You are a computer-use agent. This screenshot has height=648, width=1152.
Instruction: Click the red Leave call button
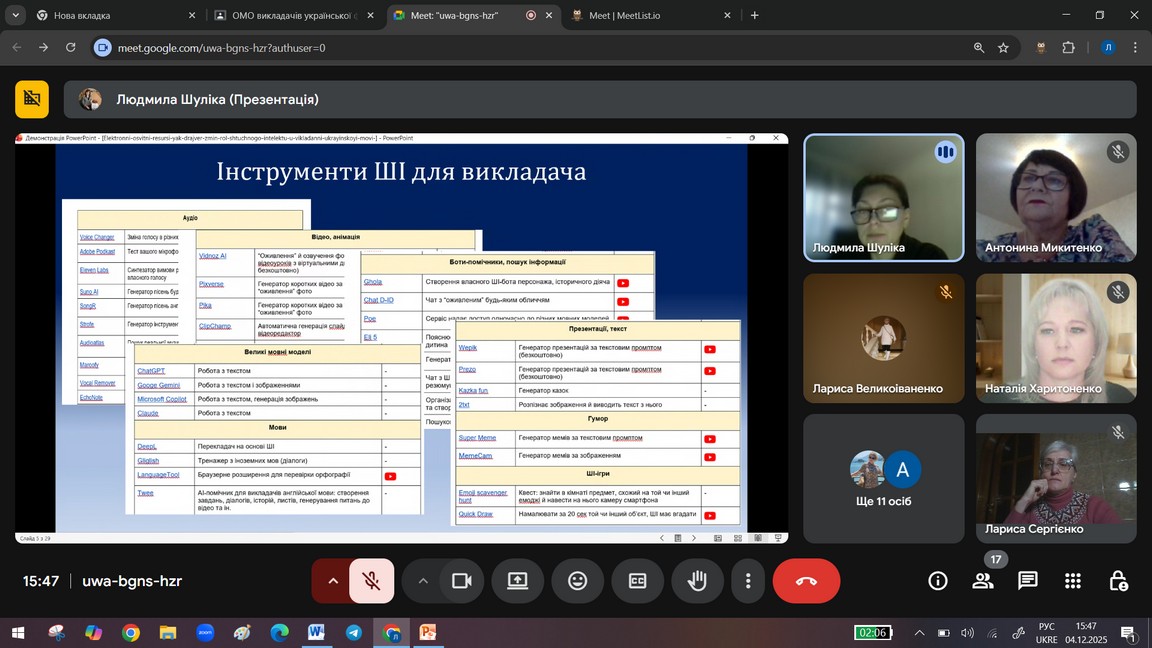806,581
